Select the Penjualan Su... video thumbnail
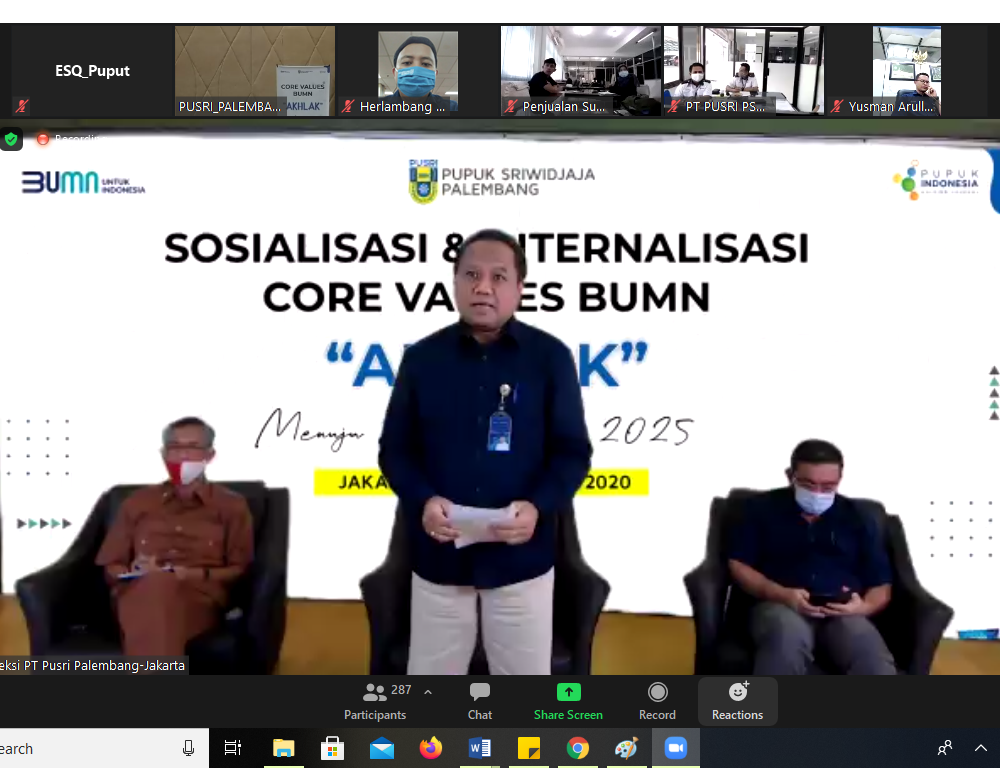The height and width of the screenshot is (768, 1000). coord(580,70)
